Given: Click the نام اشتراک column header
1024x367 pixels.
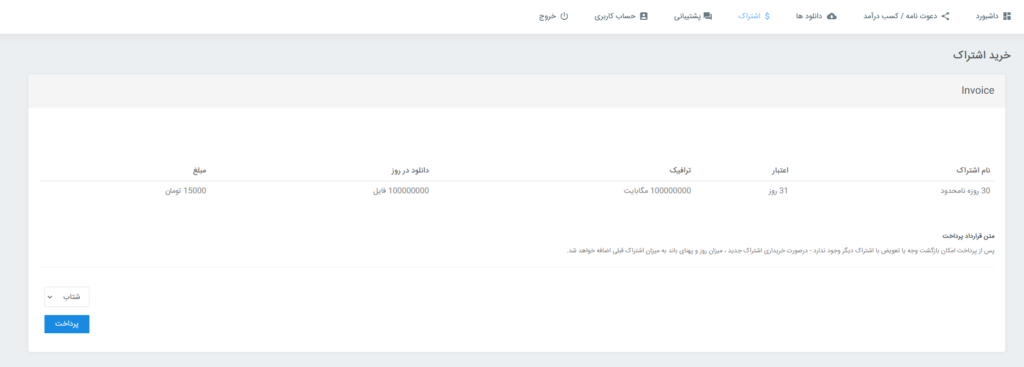Looking at the screenshot, I should click(x=973, y=170).
